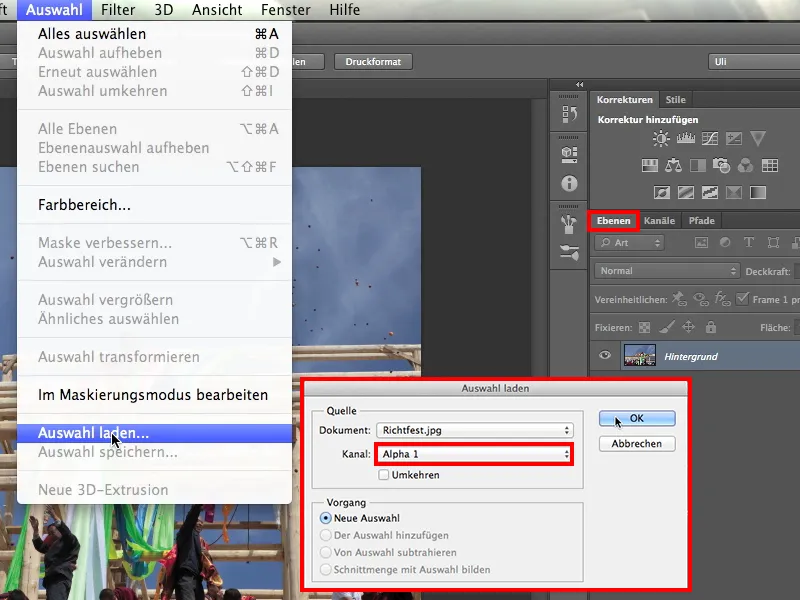800x600 pixels.
Task: Select the Neue Auswahl radio button
Action: (x=325, y=518)
